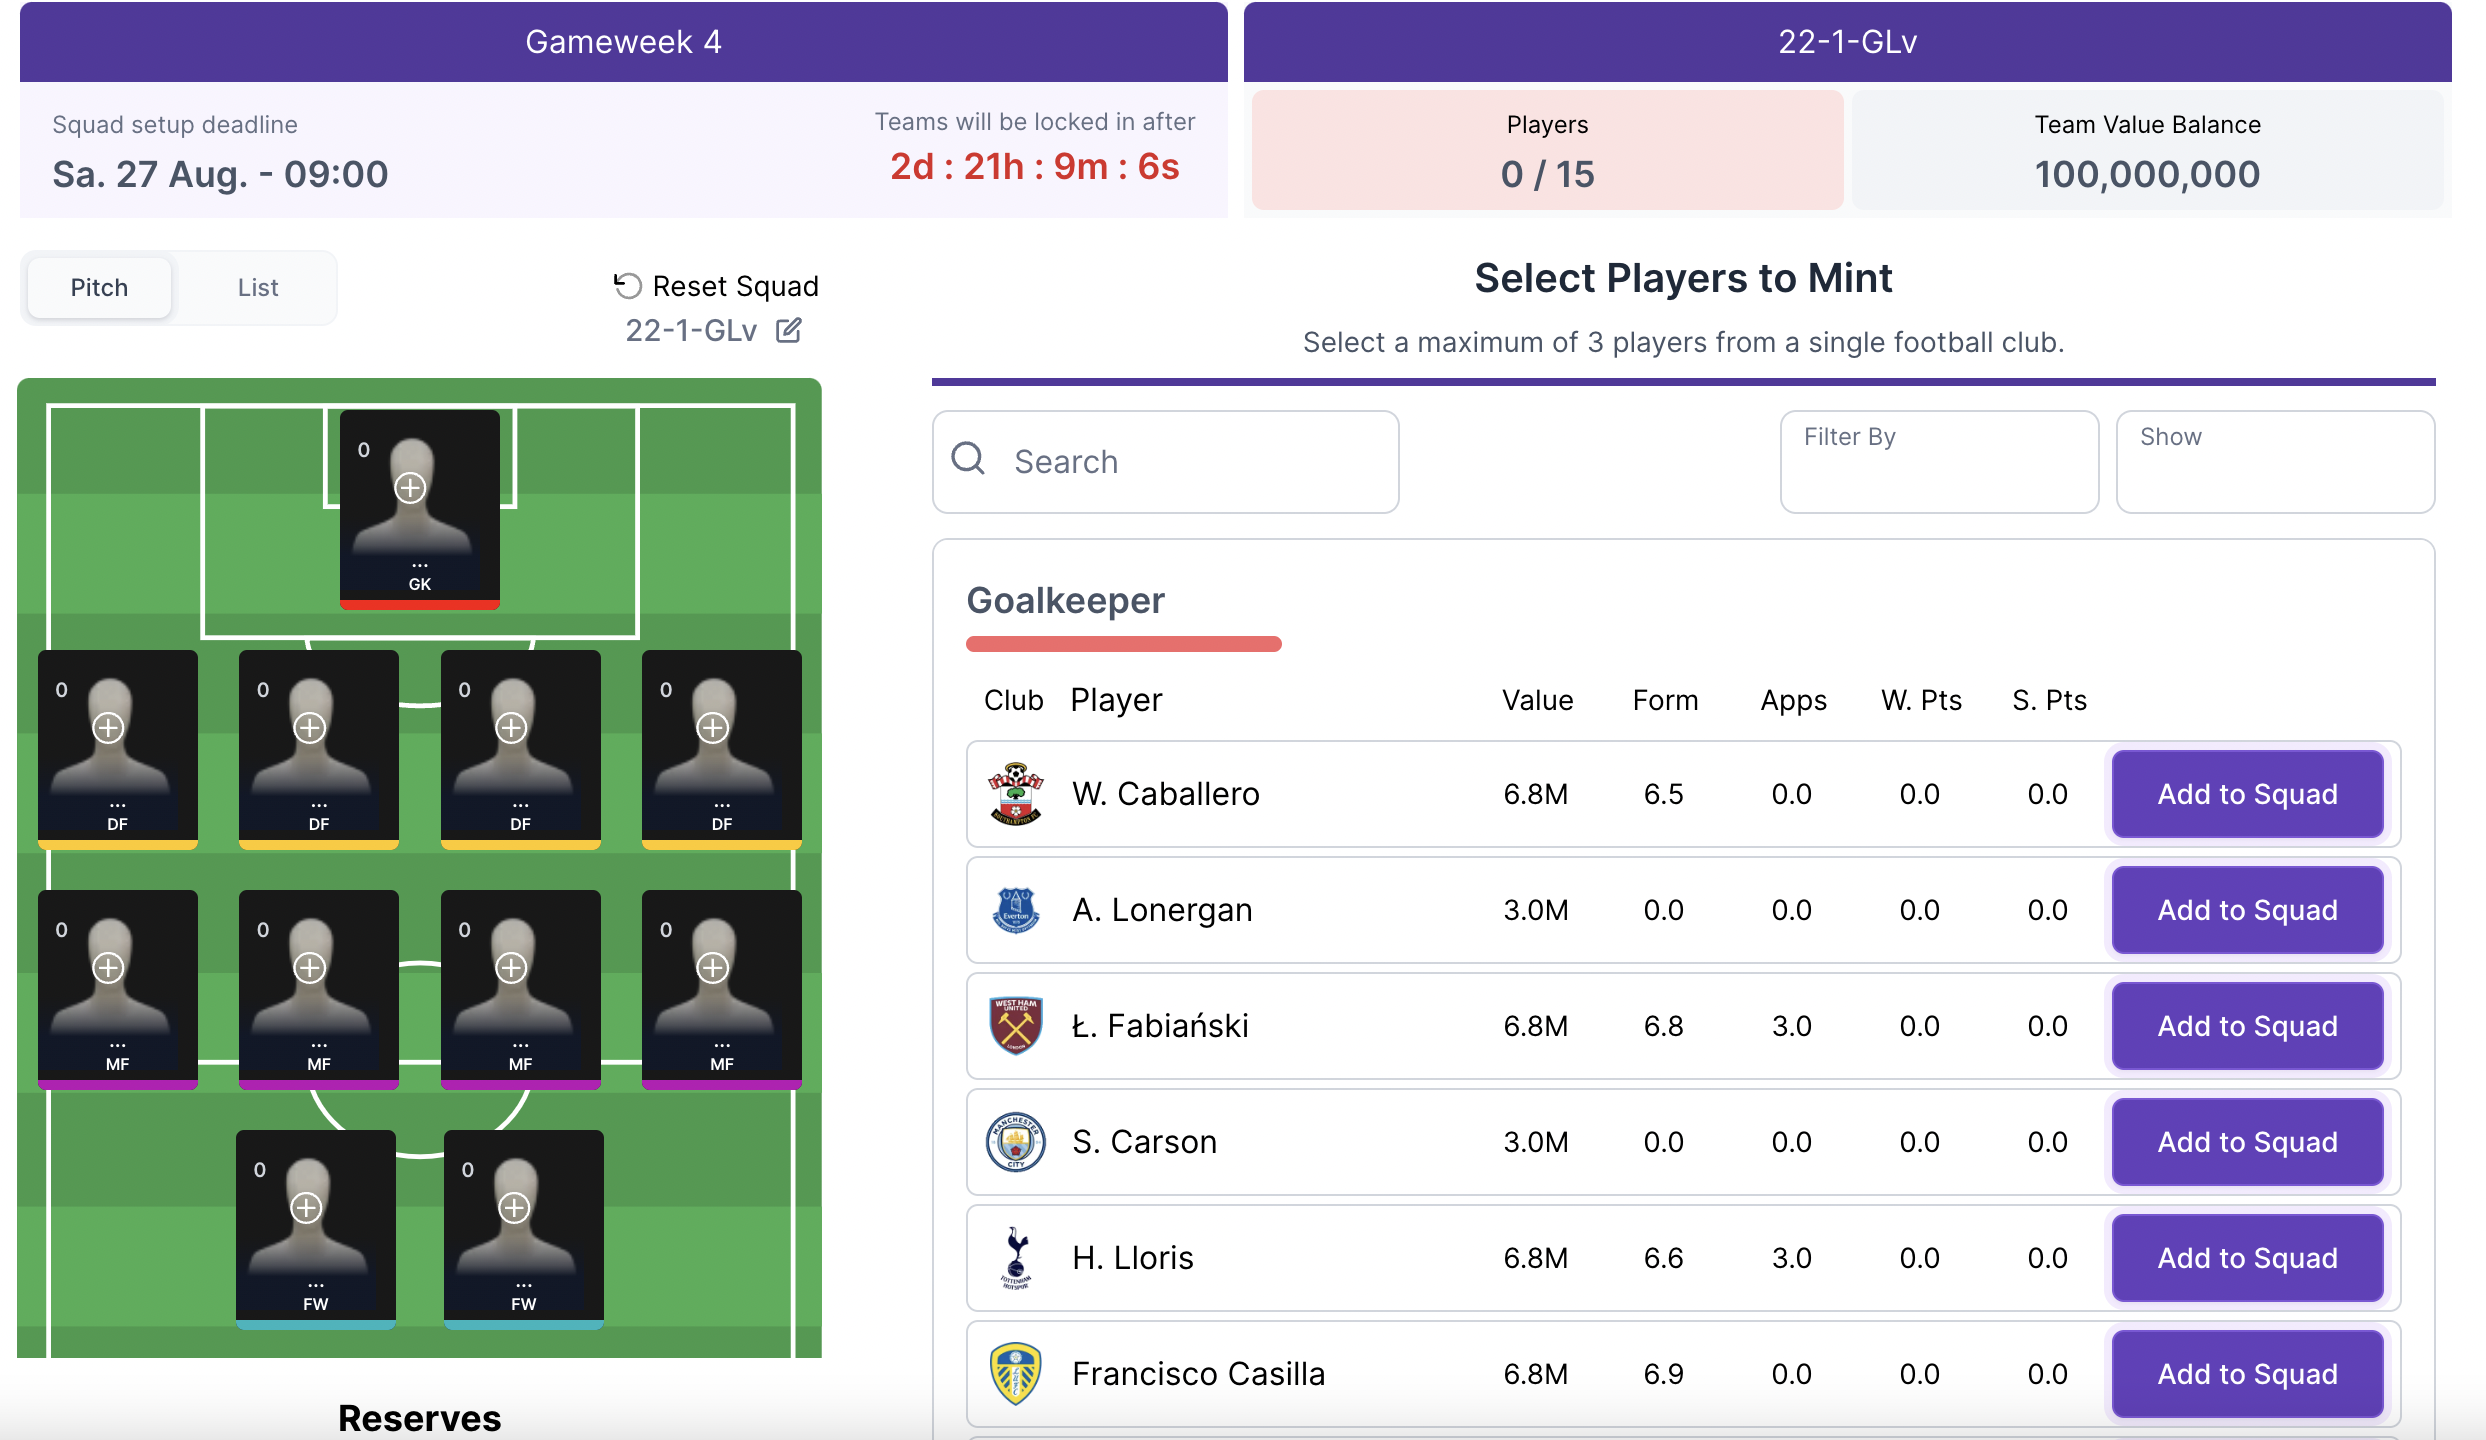This screenshot has height=1440, width=2486.
Task: Open the Filter By dropdown
Action: [1938, 462]
